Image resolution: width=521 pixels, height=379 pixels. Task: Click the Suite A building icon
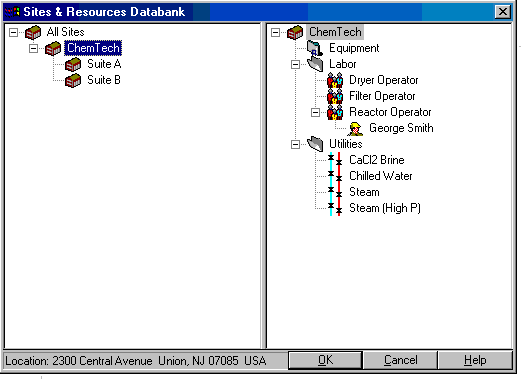tap(73, 64)
